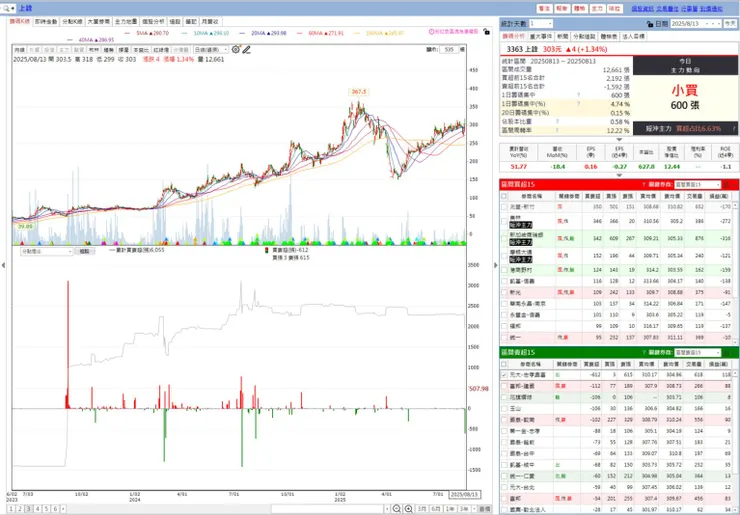Click the 今天 button
This screenshot has height=515, width=740.
[730, 24]
